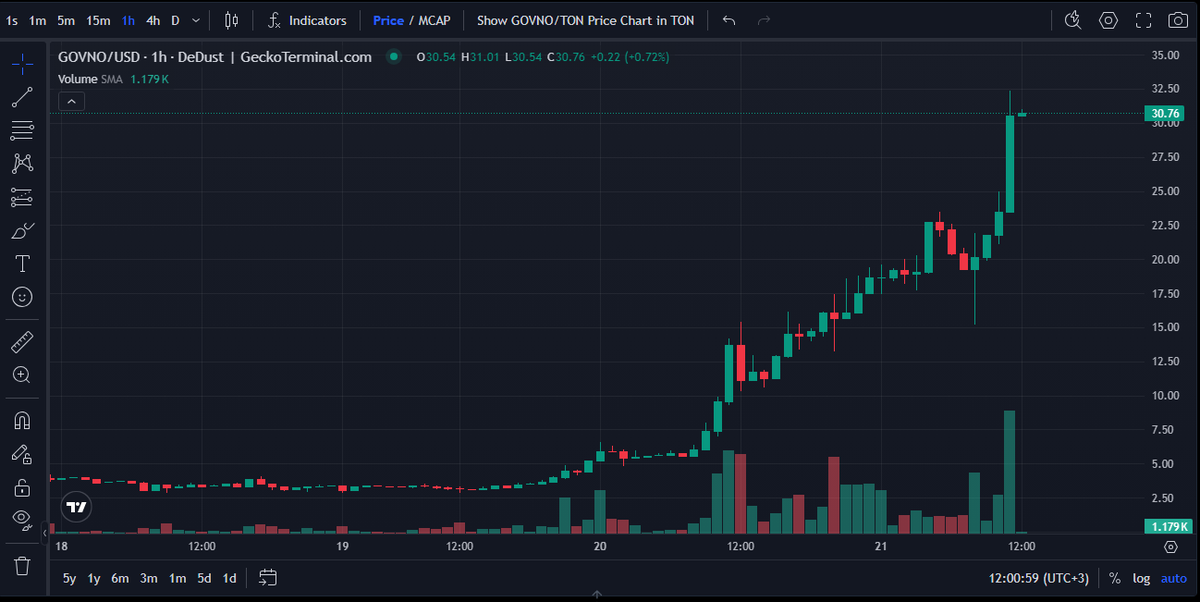Select the 1s timeframe
Screen dimensions: 1200x602
pos(12,20)
